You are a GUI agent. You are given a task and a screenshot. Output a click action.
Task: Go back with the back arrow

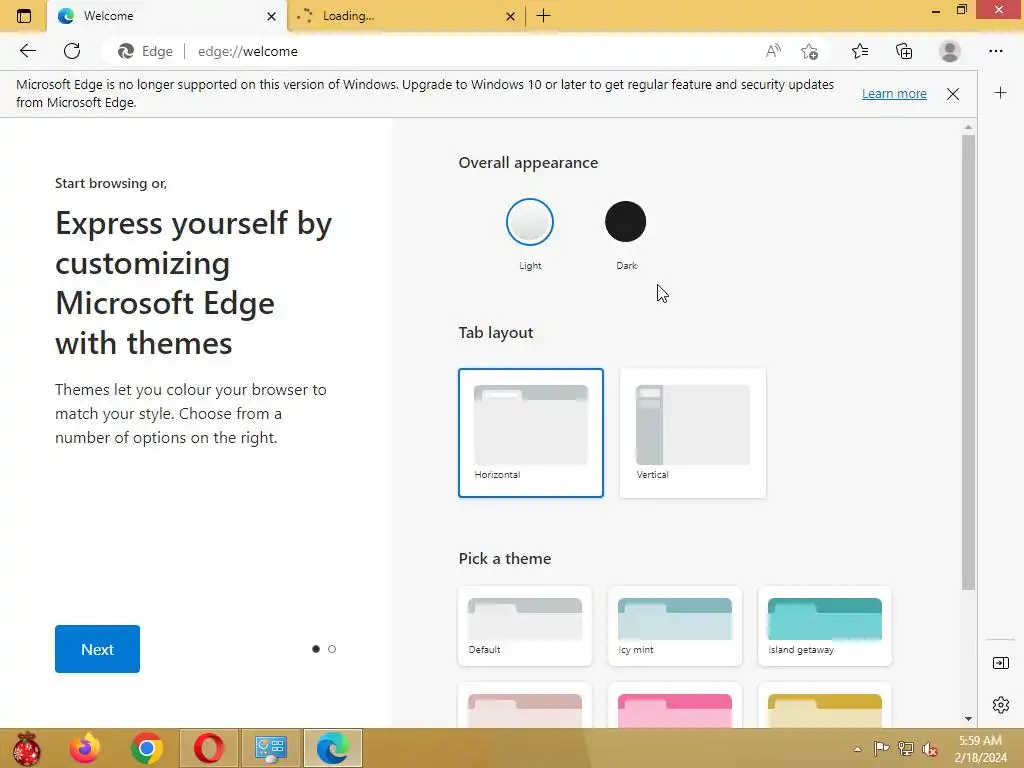(x=27, y=51)
